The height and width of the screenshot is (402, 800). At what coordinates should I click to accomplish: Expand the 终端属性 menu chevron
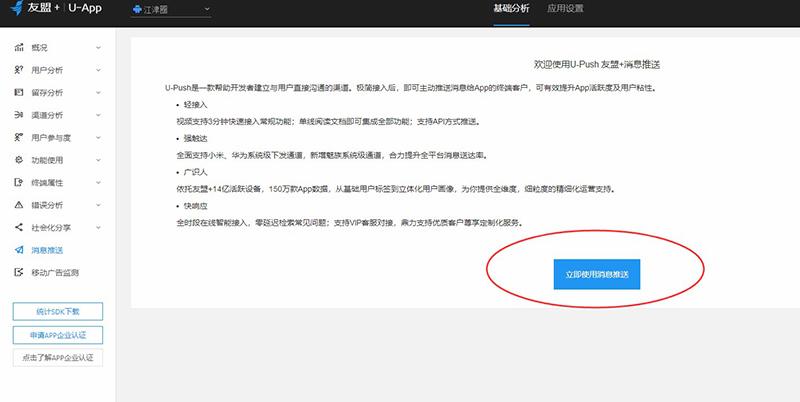point(98,182)
